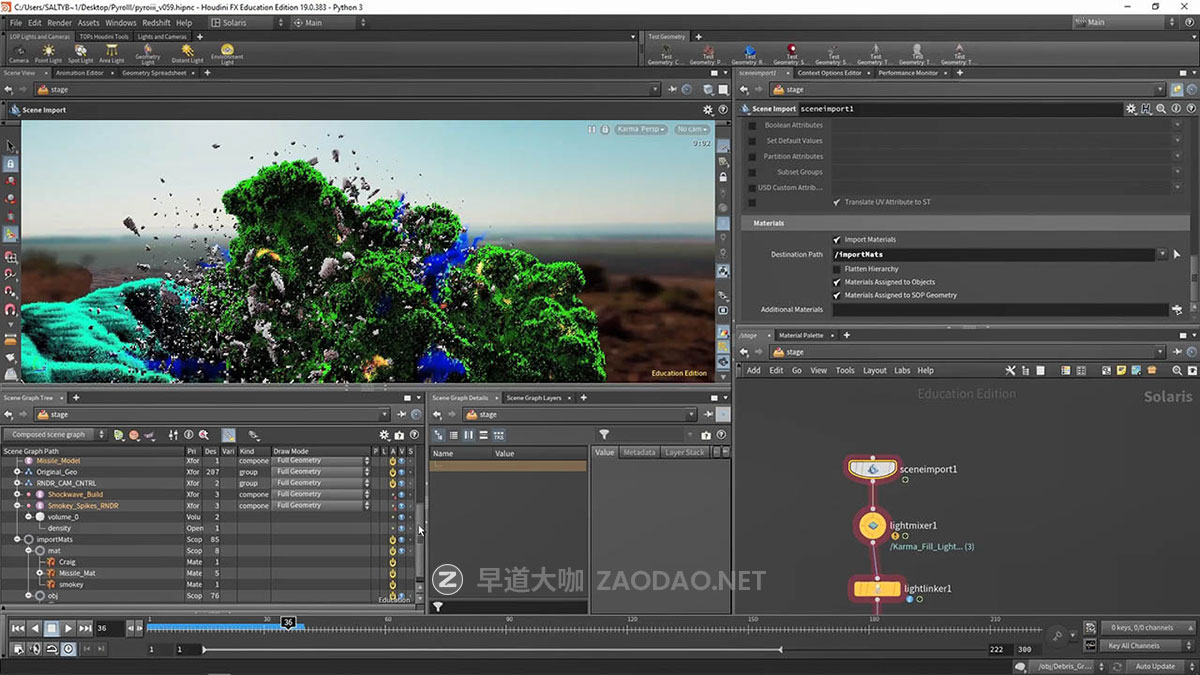Open the Layout menu in network editor
This screenshot has width=1200, height=675.
(x=875, y=370)
